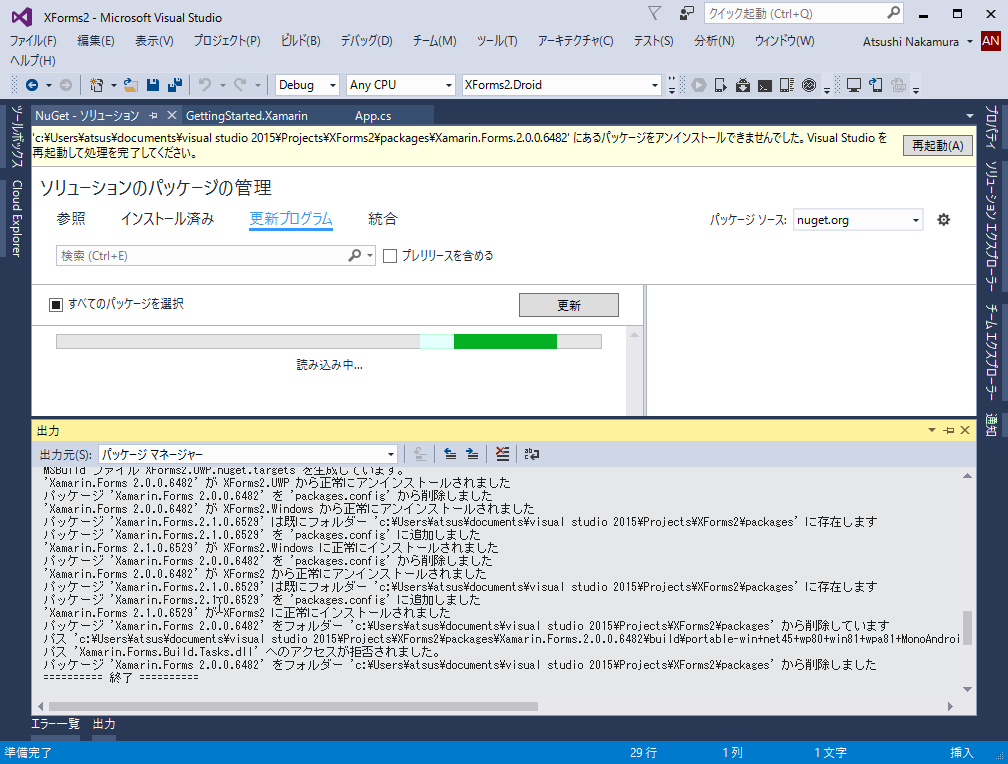This screenshot has height=764, width=1008.
Task: Click previous message icon in output toolbar
Action: [x=450, y=454]
